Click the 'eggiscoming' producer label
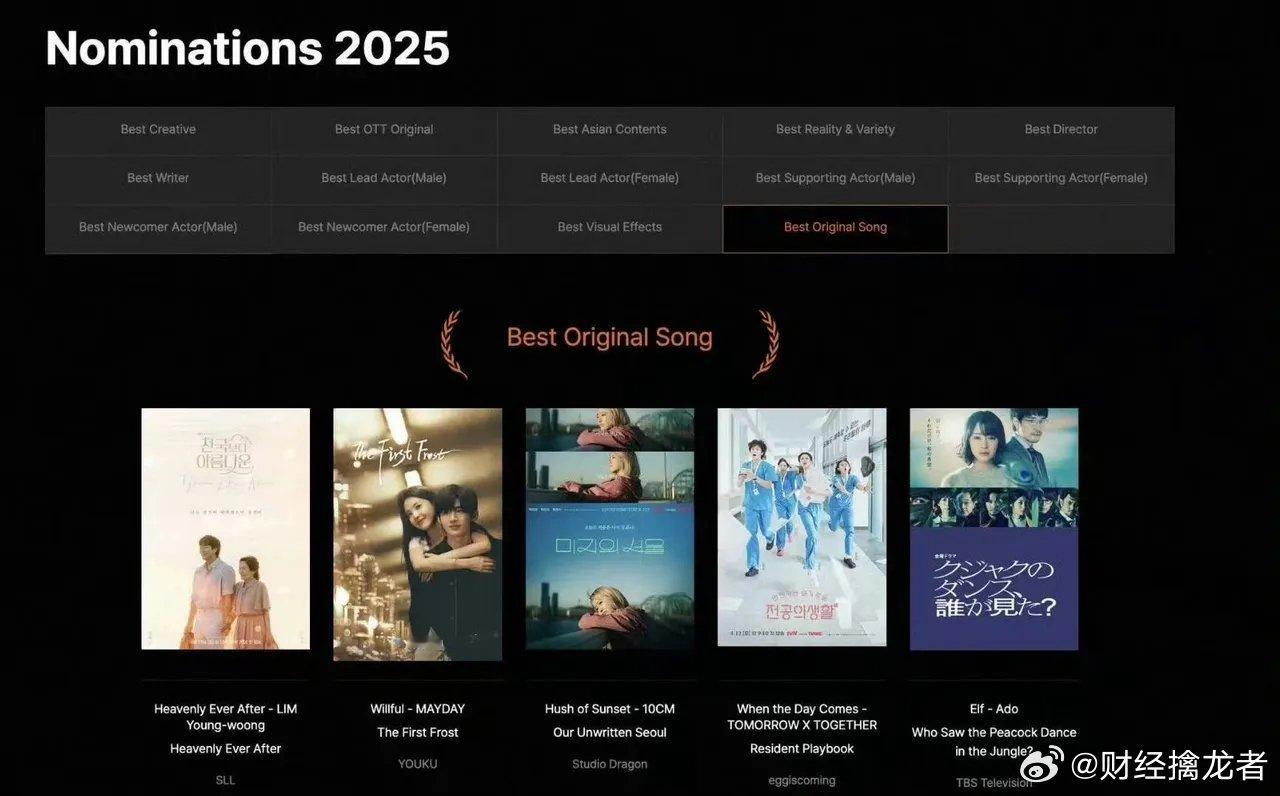This screenshot has width=1280, height=796. [802, 780]
